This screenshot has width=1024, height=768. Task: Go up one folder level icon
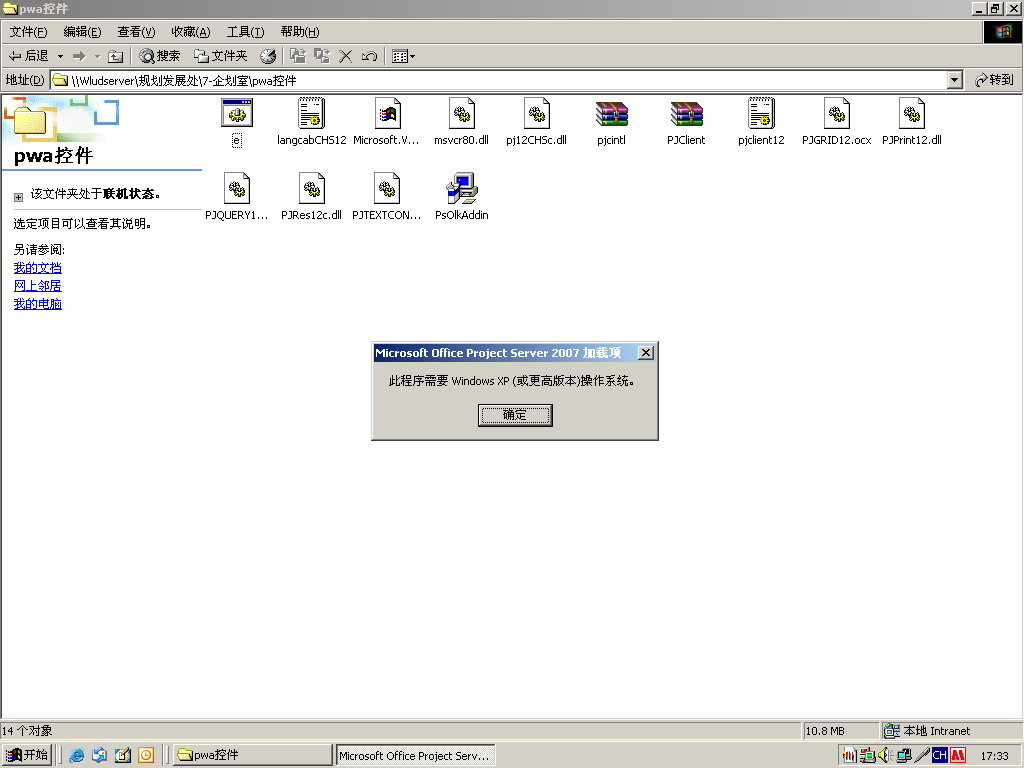116,56
